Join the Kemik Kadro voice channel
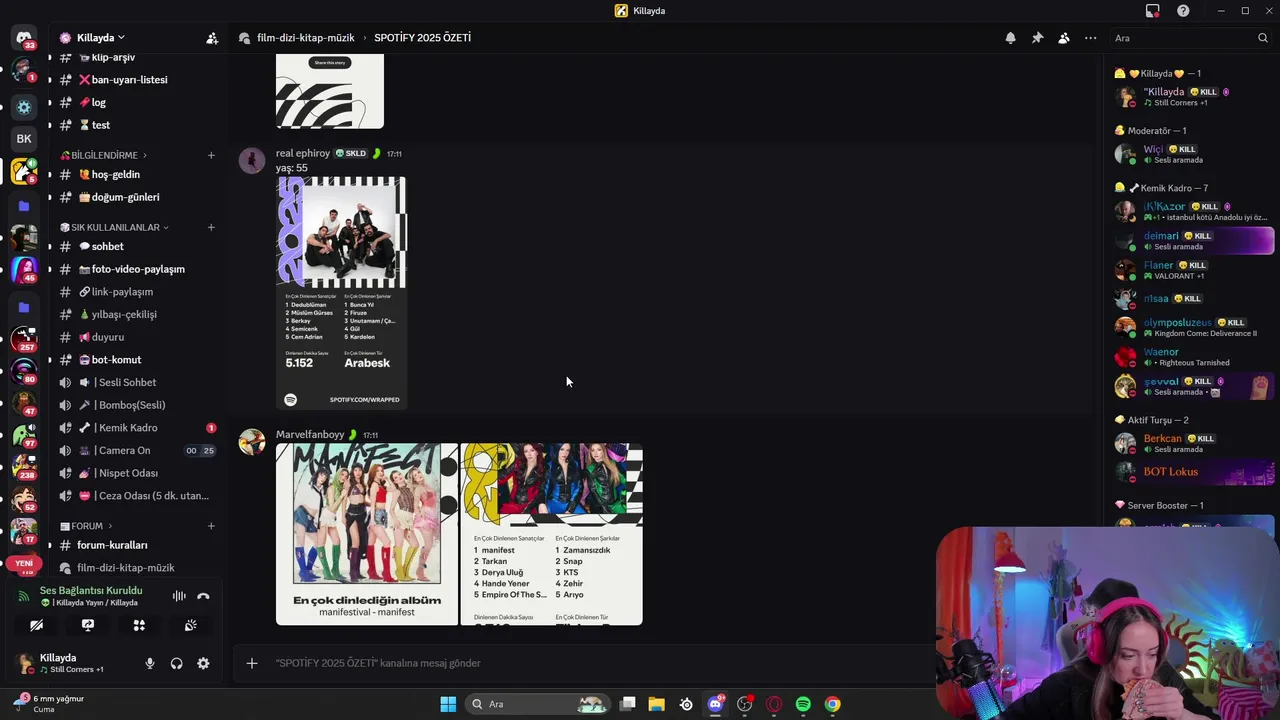Image resolution: width=1280 pixels, height=720 pixels. click(137, 428)
